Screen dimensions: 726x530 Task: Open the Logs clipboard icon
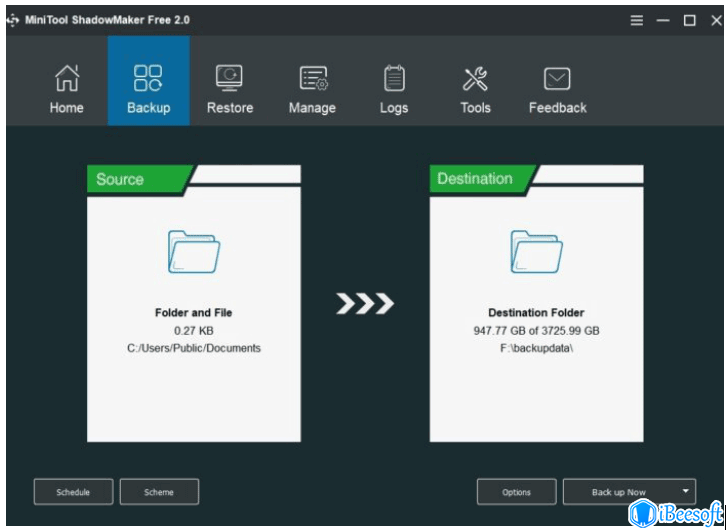394,78
